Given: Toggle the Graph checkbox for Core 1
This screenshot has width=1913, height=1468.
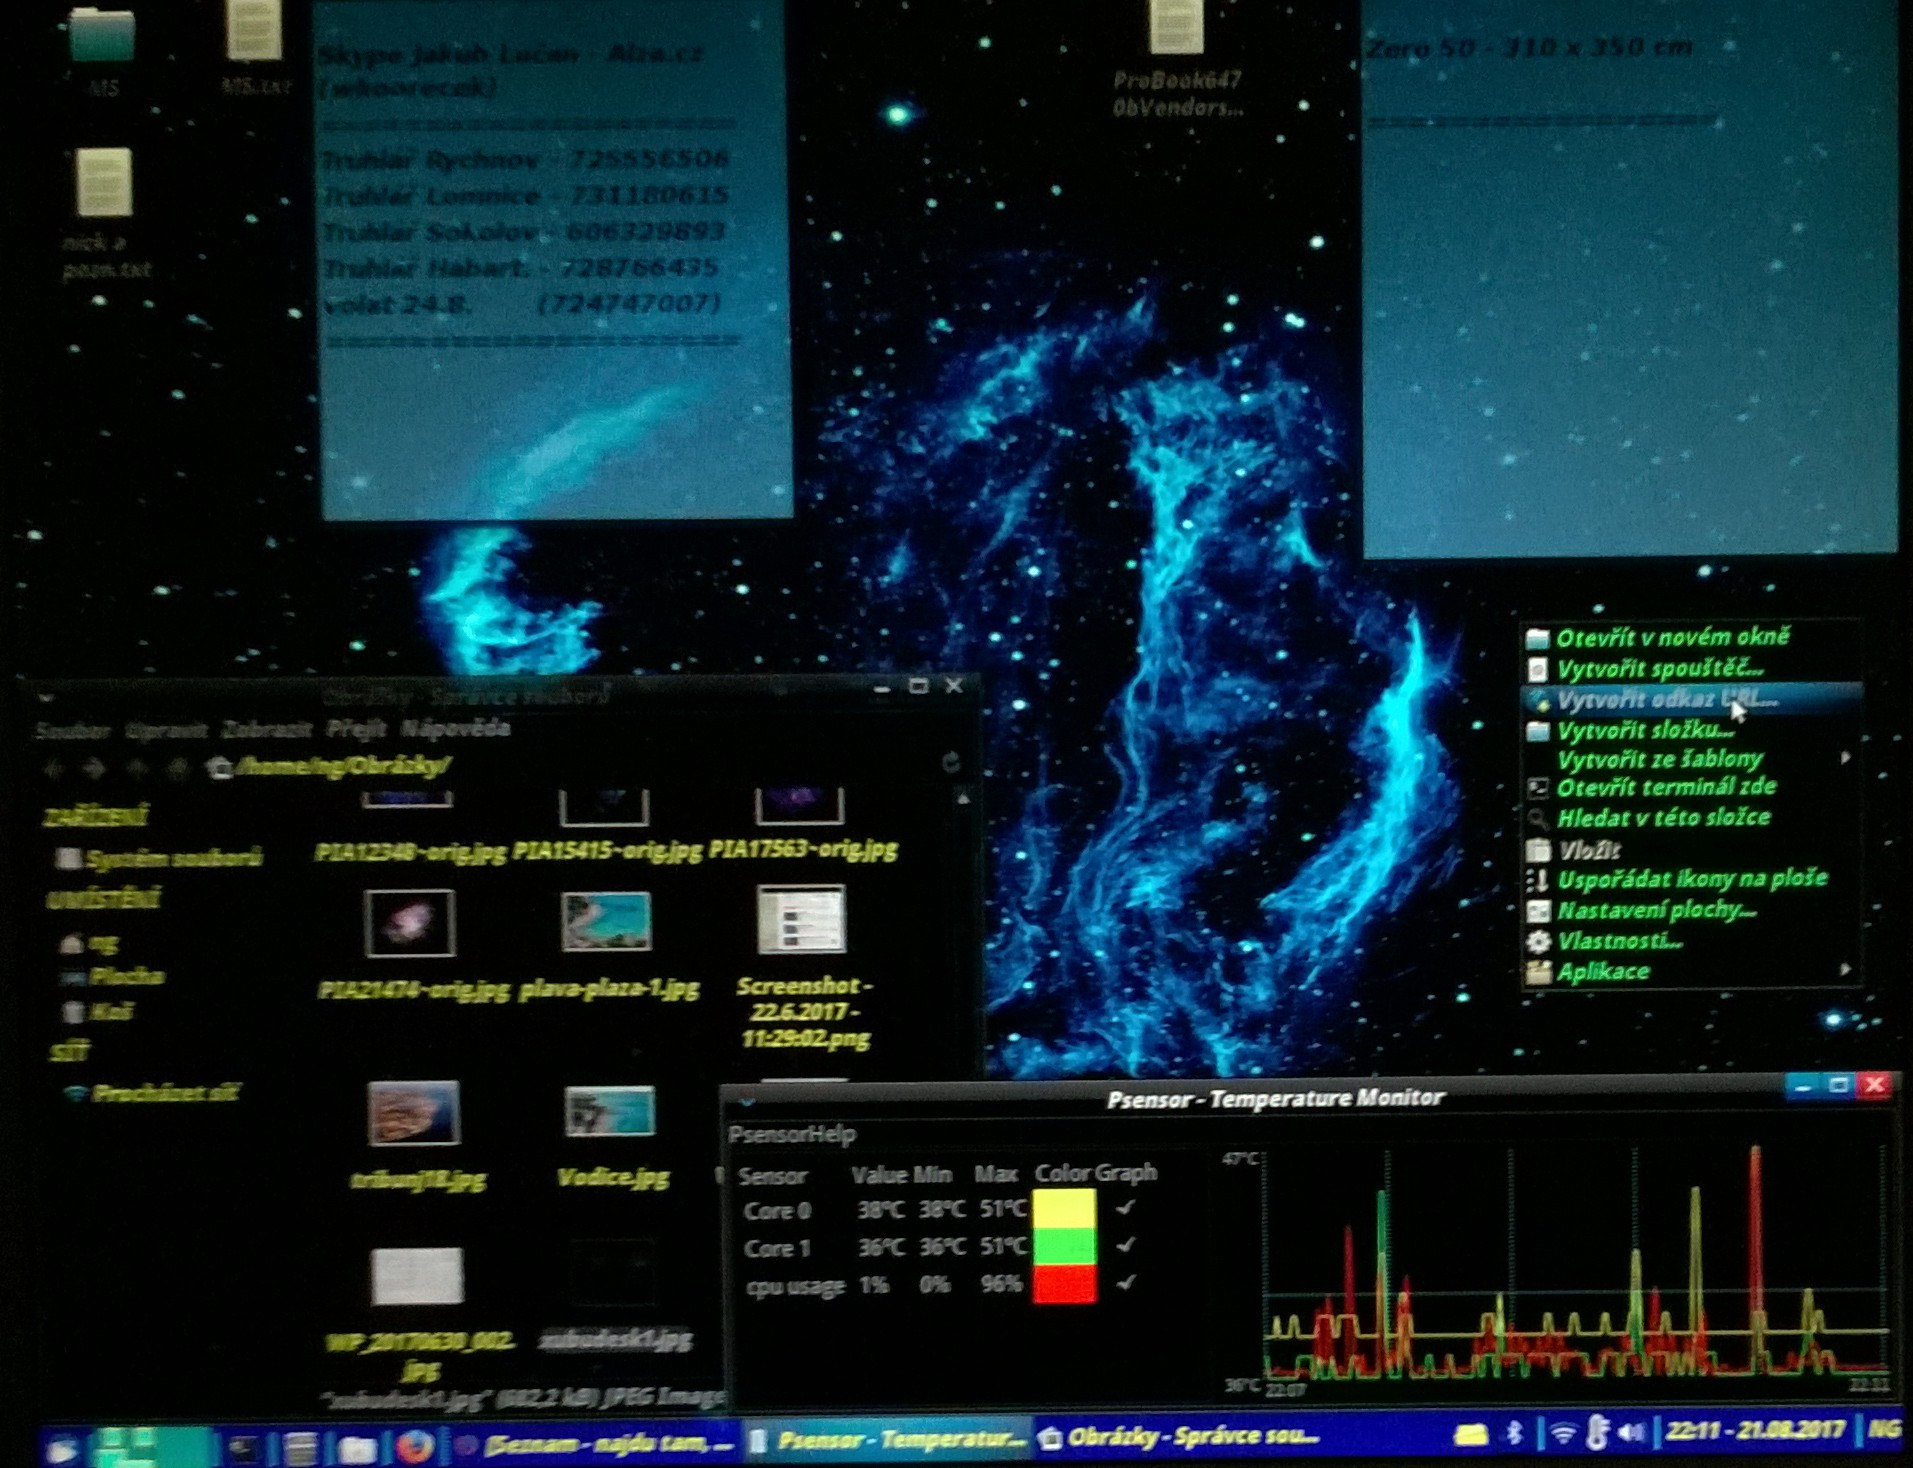Looking at the screenshot, I should coord(1126,1245).
